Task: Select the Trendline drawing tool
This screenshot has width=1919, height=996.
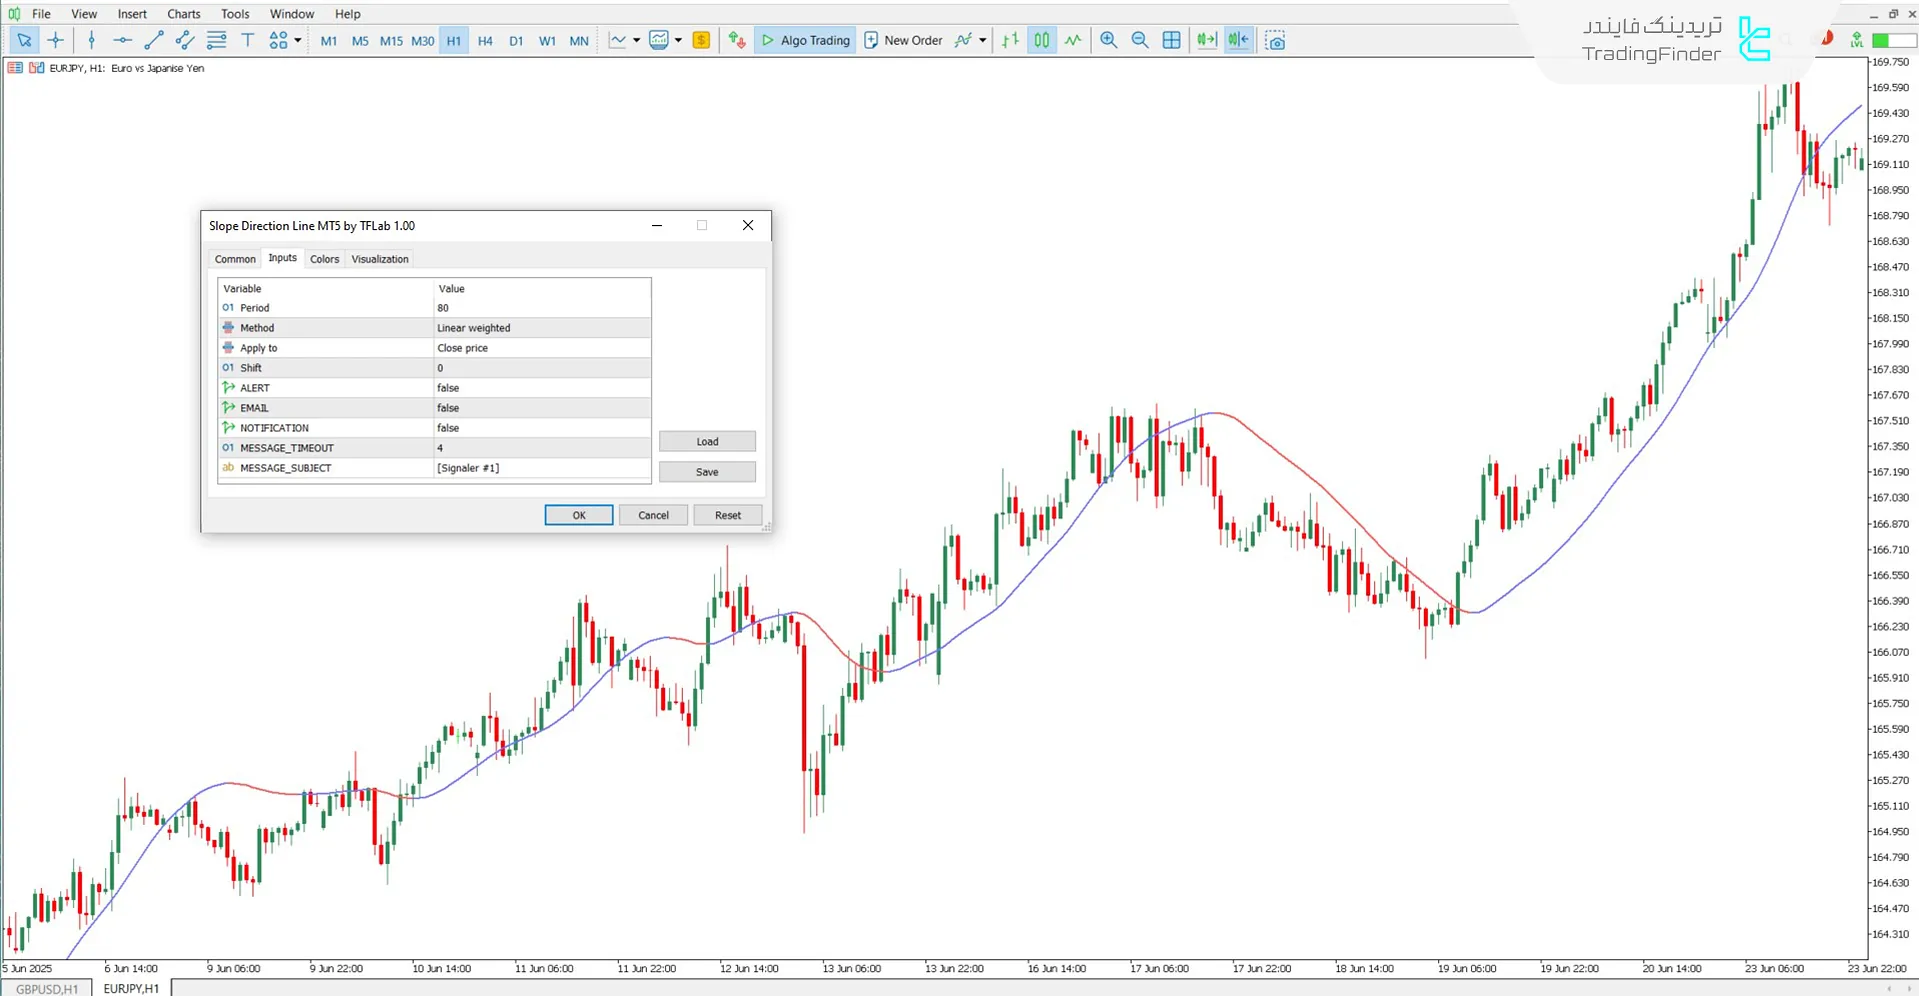Action: (154, 40)
